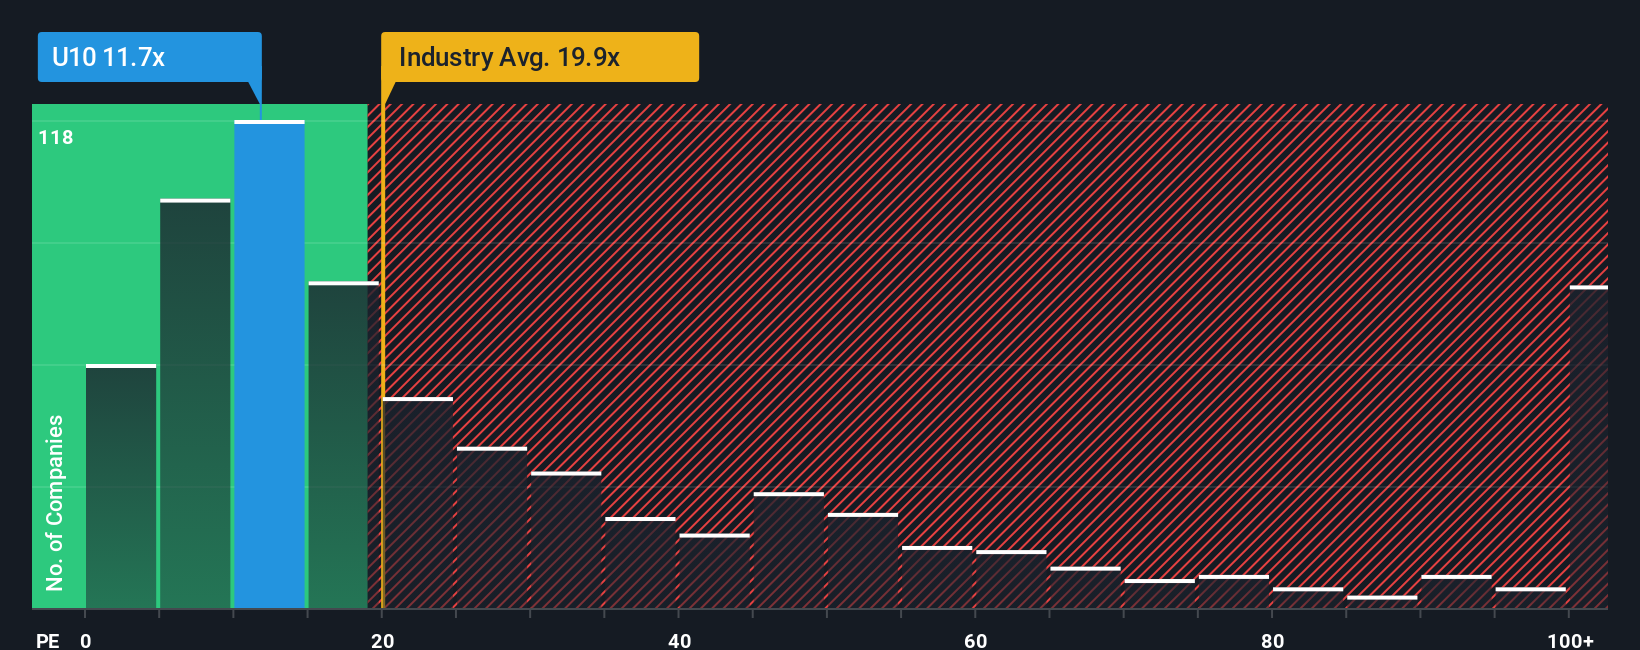Viewport: 1640px width, 650px height.
Task: Click the x-axis tick label 100+
Action: 1570,640
